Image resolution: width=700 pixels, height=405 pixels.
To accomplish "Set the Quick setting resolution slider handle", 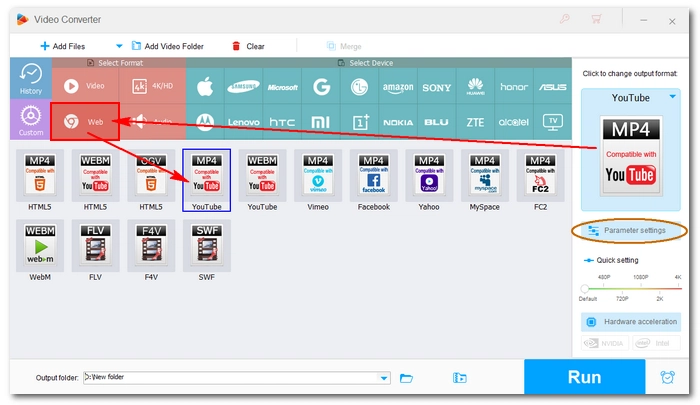I will click(584, 288).
